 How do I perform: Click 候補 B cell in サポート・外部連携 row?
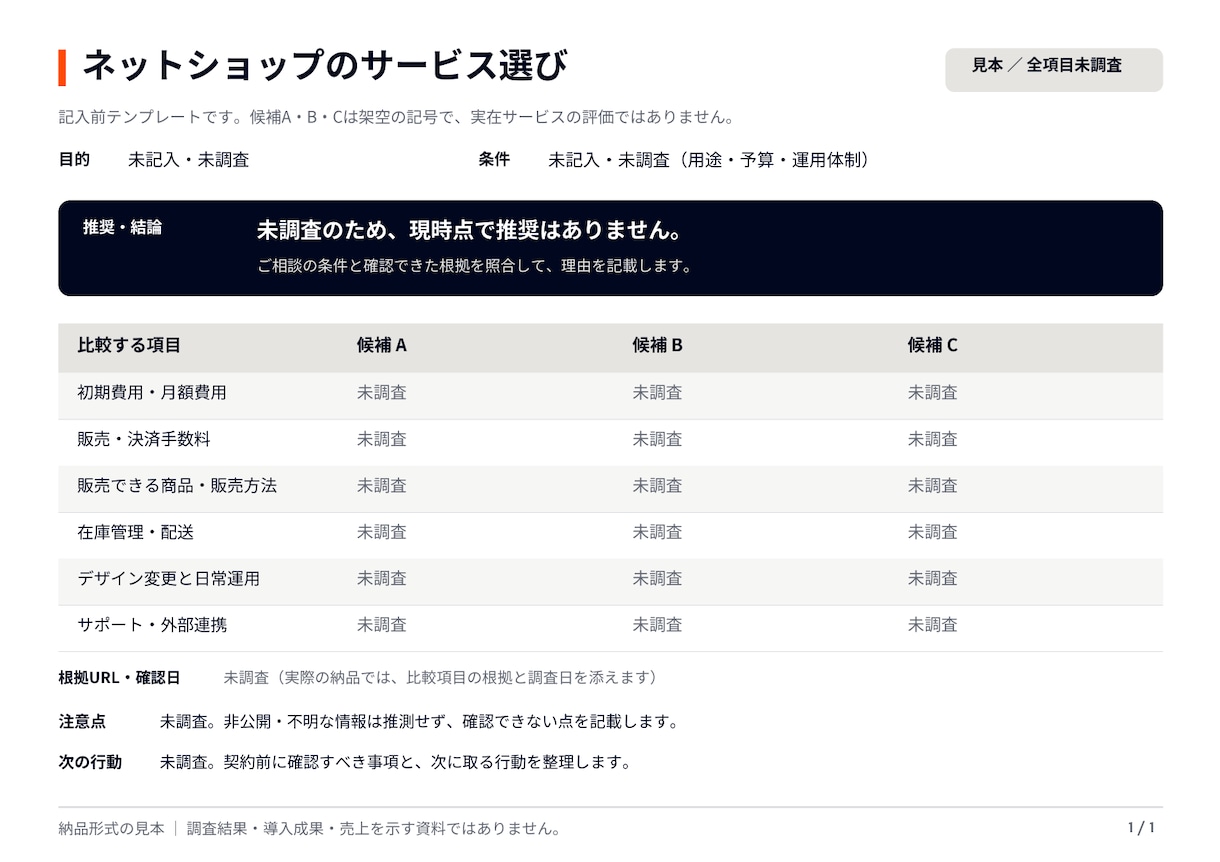(657, 625)
